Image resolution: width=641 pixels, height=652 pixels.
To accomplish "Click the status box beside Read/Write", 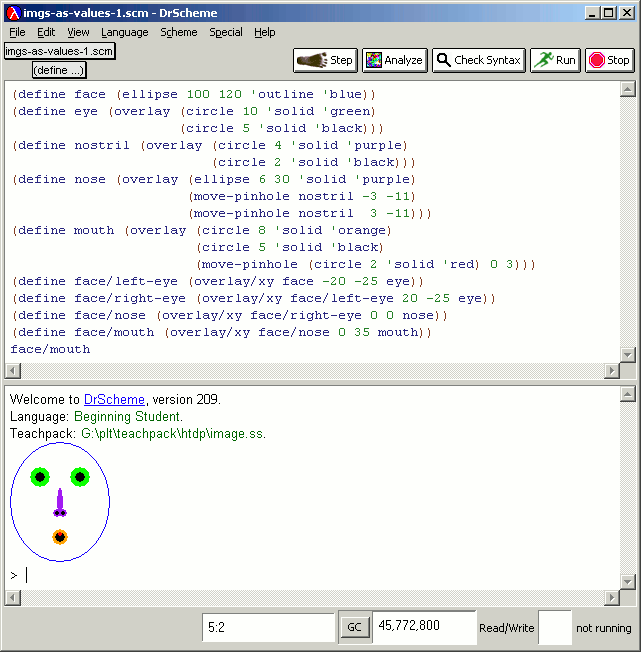I will click(555, 627).
